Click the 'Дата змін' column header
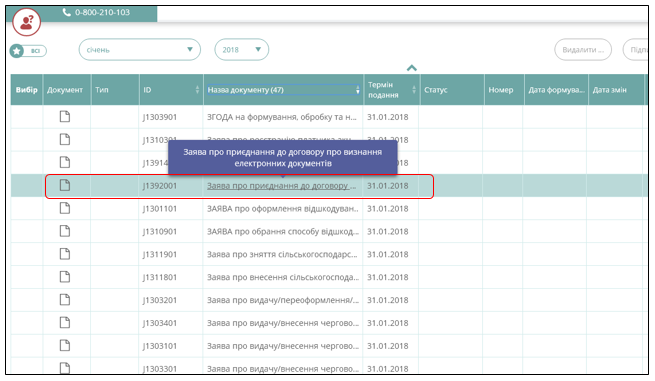This screenshot has height=381, width=655. (616, 90)
